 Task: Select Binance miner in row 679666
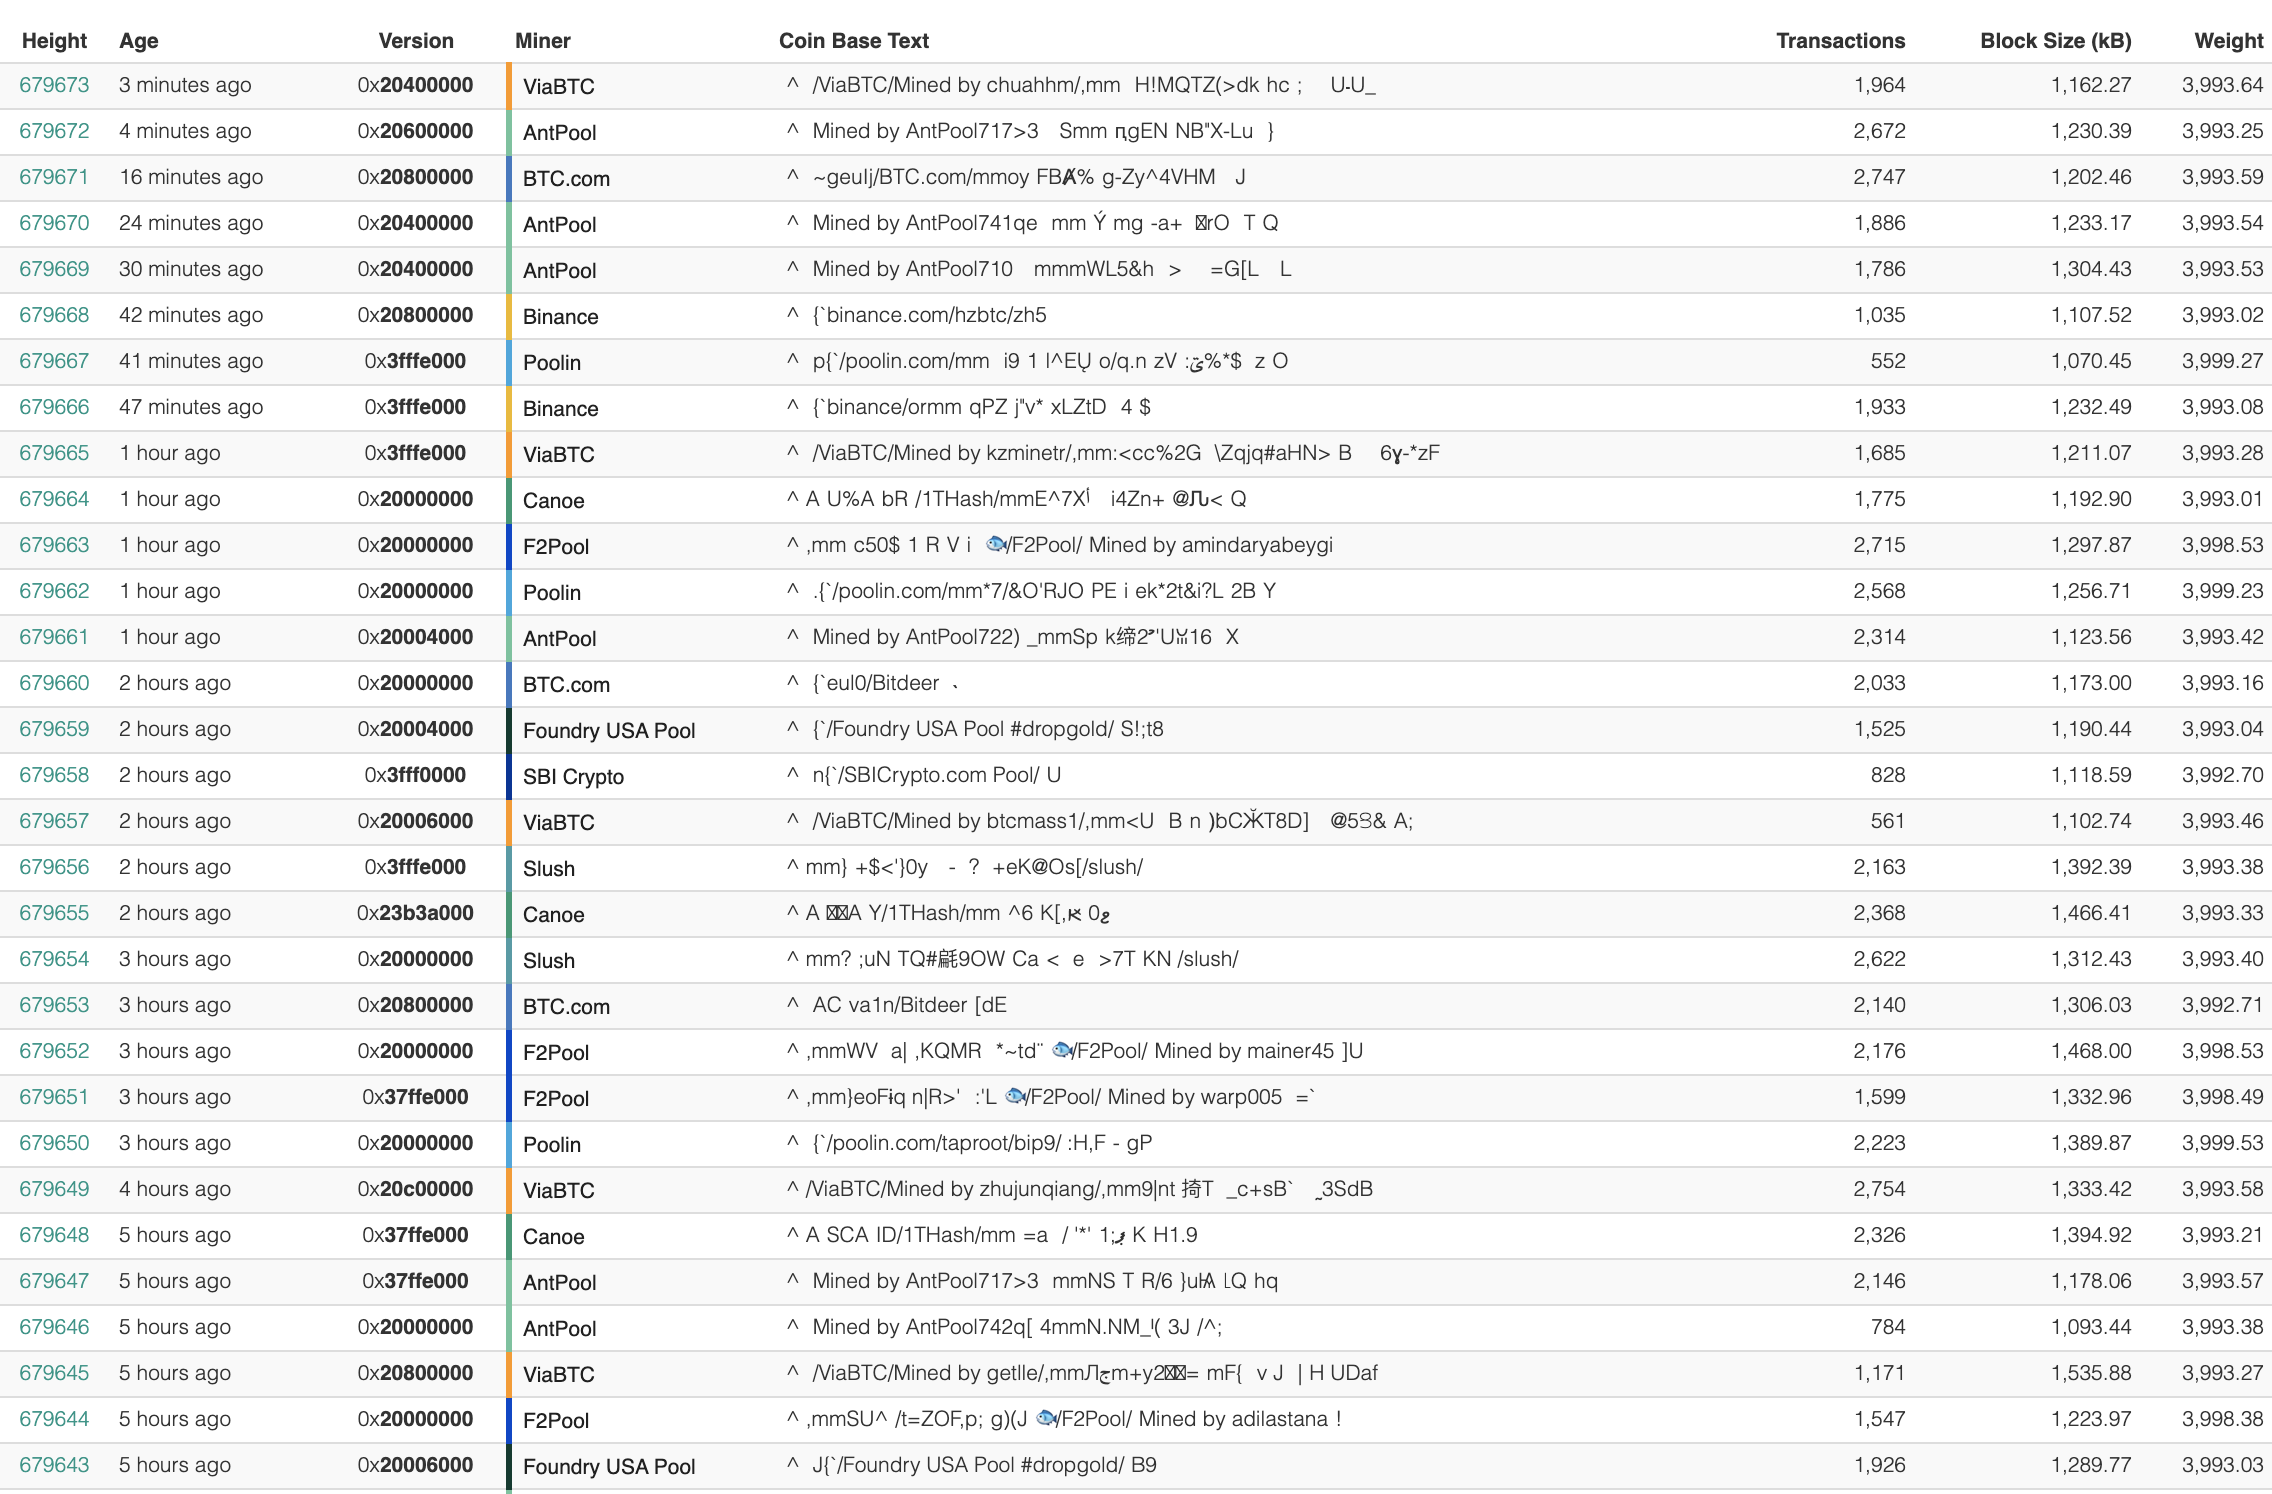pos(561,409)
